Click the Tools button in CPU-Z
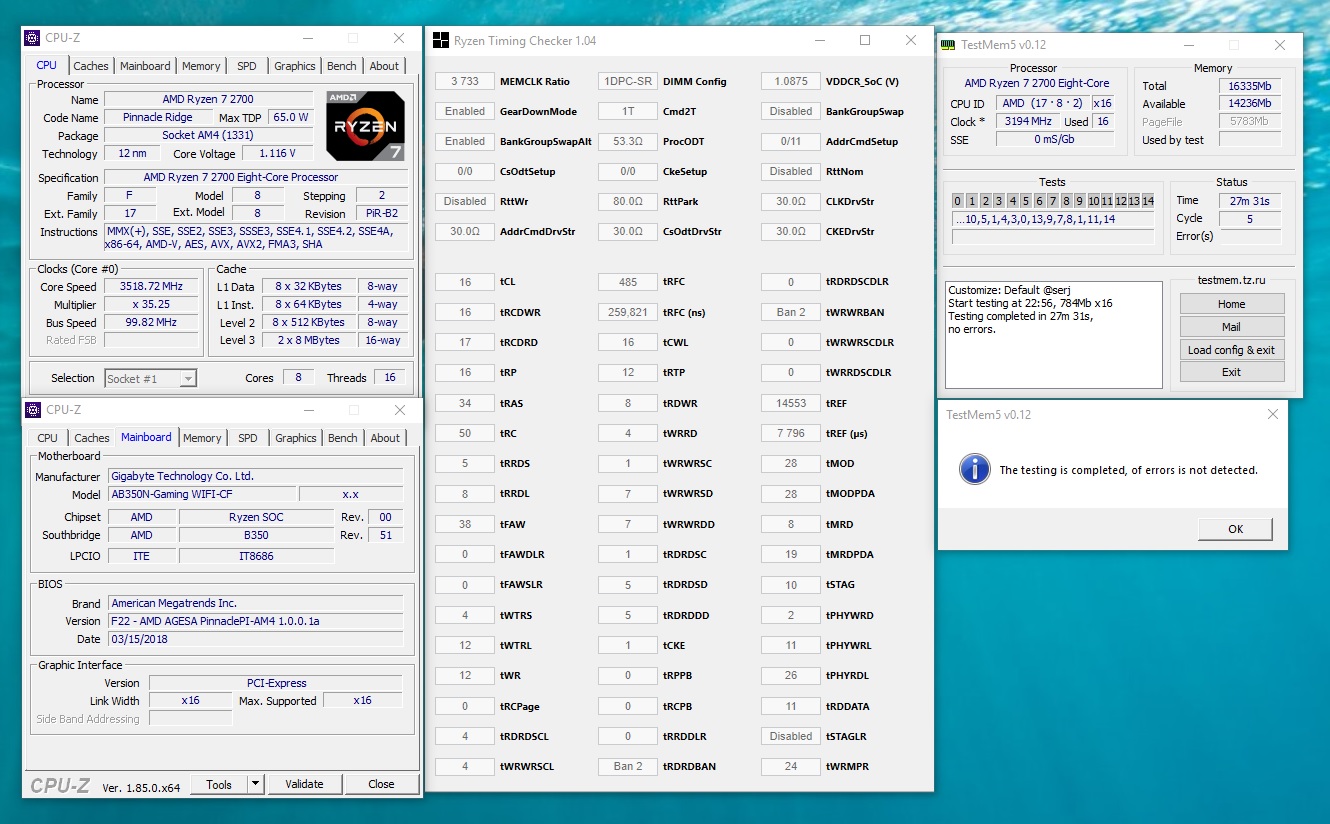Screen dimensions: 1330x824 tap(219, 785)
